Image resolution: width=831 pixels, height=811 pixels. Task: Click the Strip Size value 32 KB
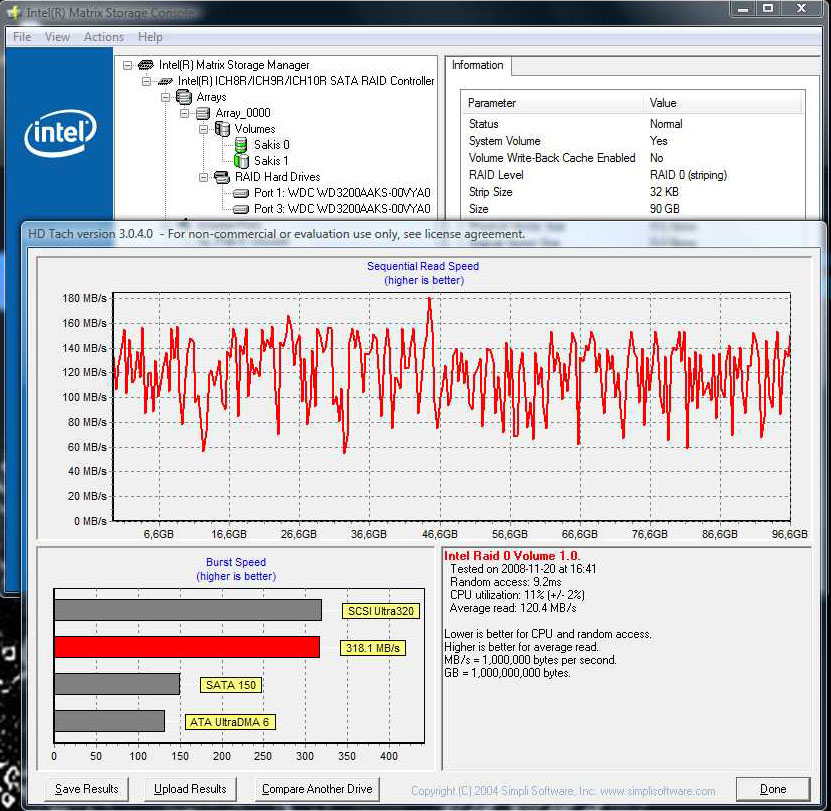(x=664, y=192)
